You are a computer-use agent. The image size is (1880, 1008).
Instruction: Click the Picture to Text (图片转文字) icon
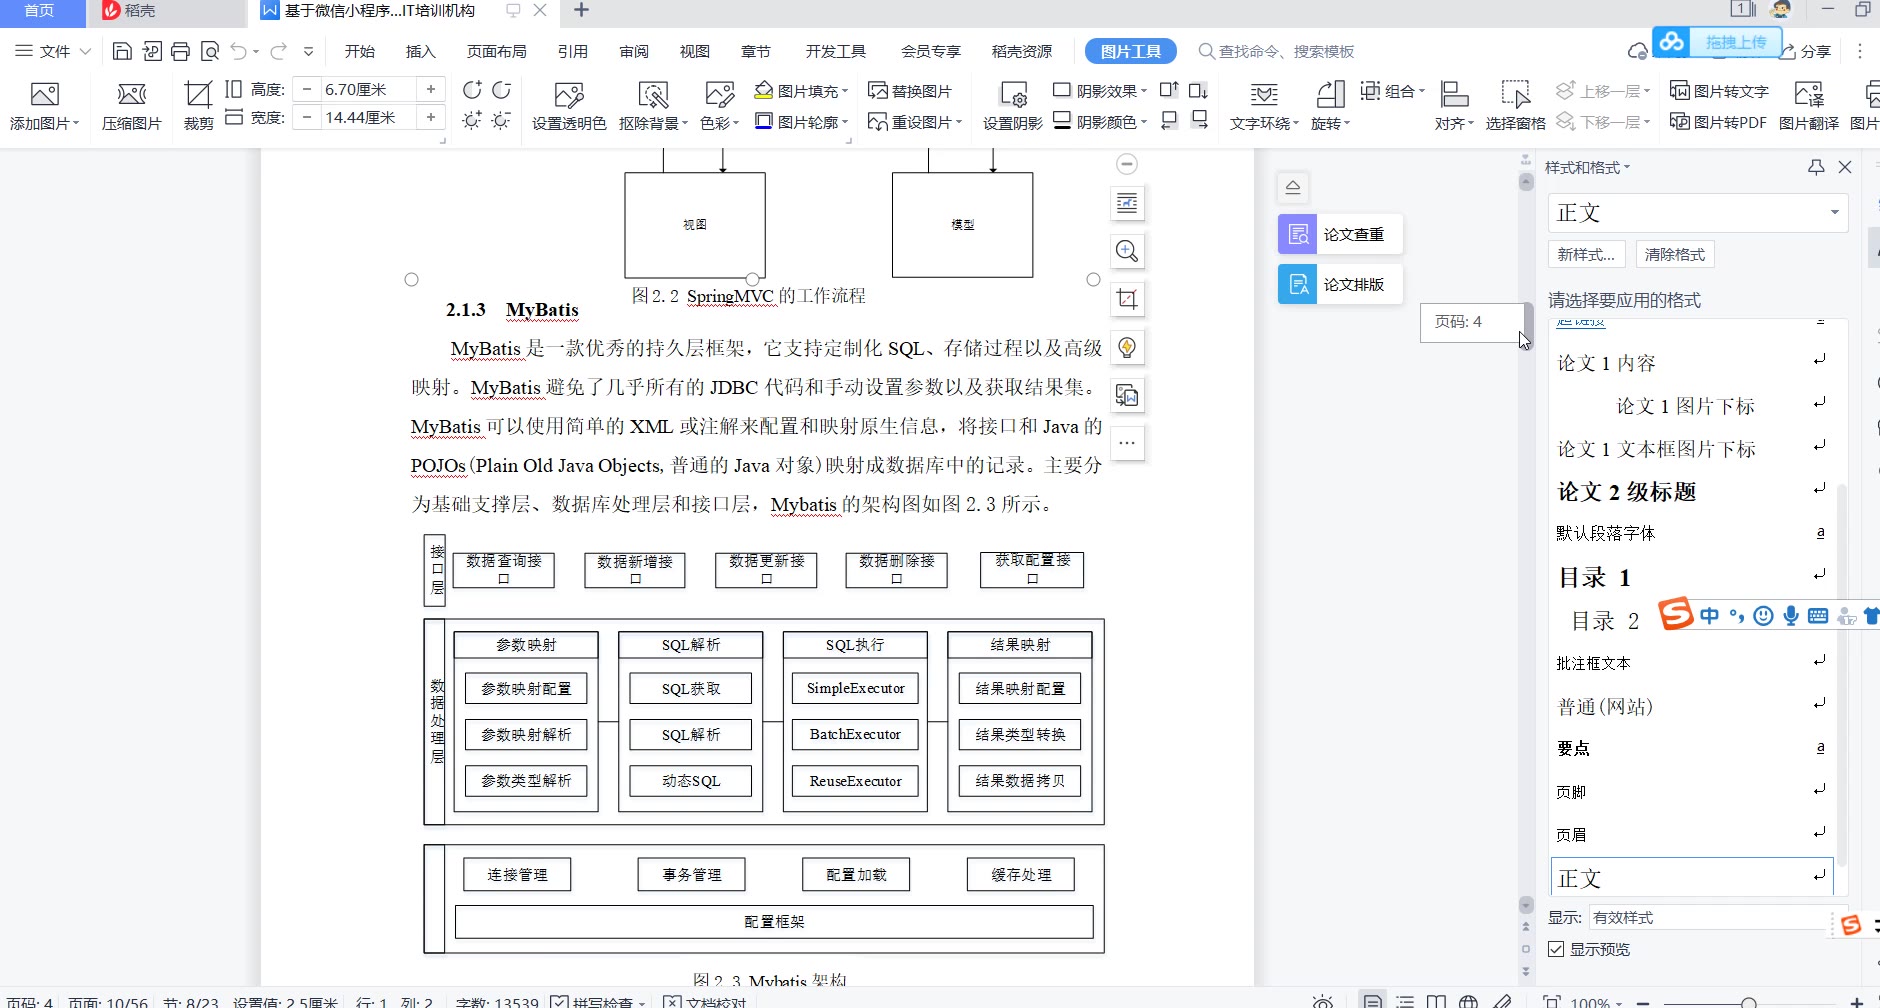coord(1719,91)
